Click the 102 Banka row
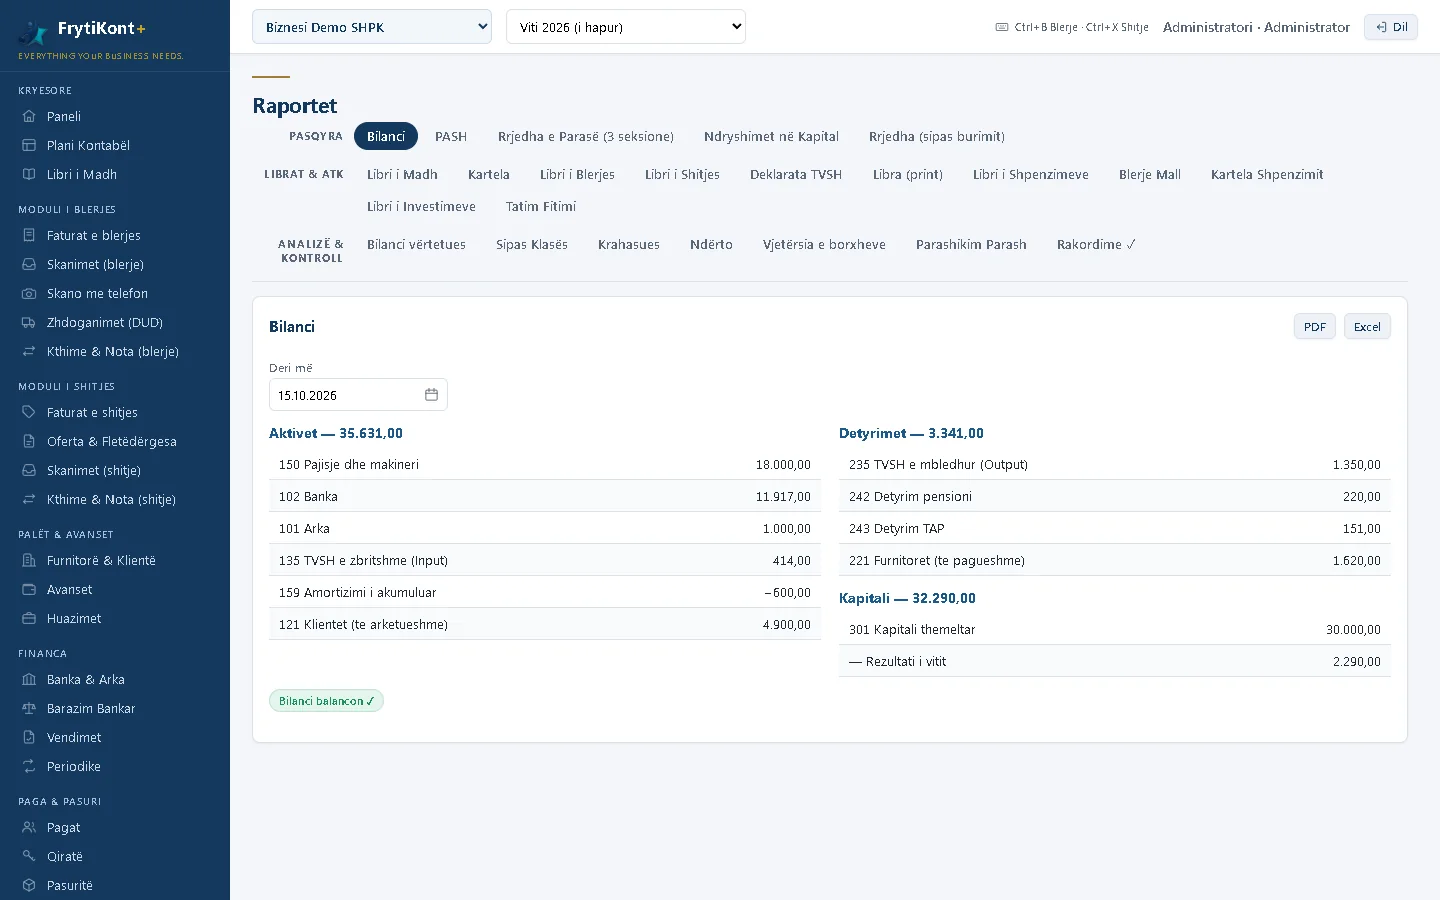Viewport: 1440px width, 900px height. [x=545, y=496]
